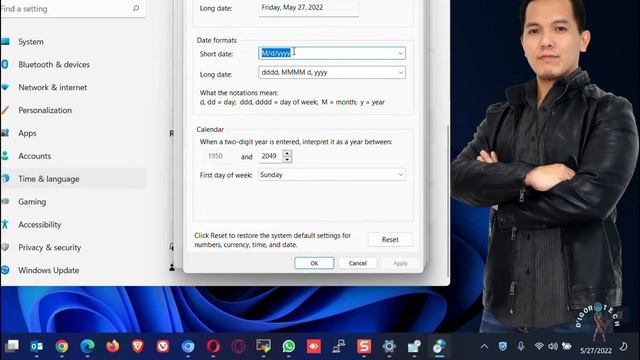Viewport: 640px width, 360px height.
Task: Click the microphone tray icon
Action: point(521,346)
